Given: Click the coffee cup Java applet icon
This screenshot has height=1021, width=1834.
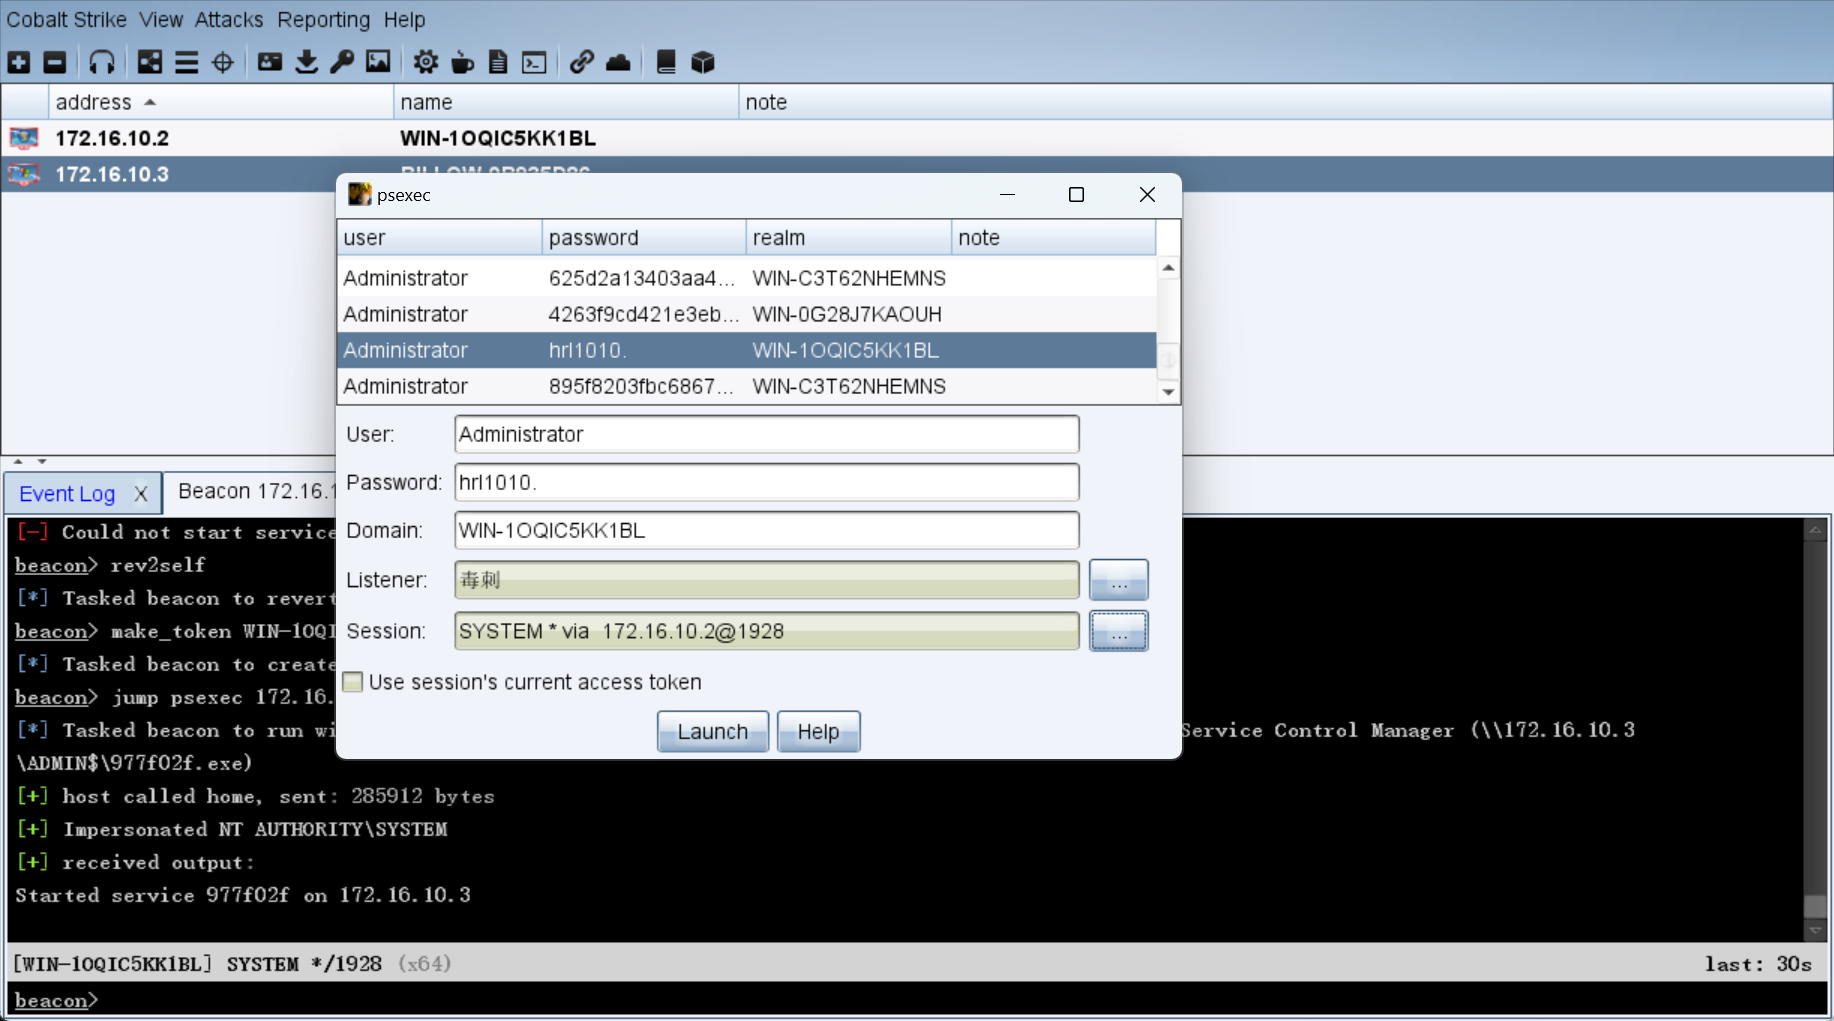Looking at the screenshot, I should click(462, 62).
